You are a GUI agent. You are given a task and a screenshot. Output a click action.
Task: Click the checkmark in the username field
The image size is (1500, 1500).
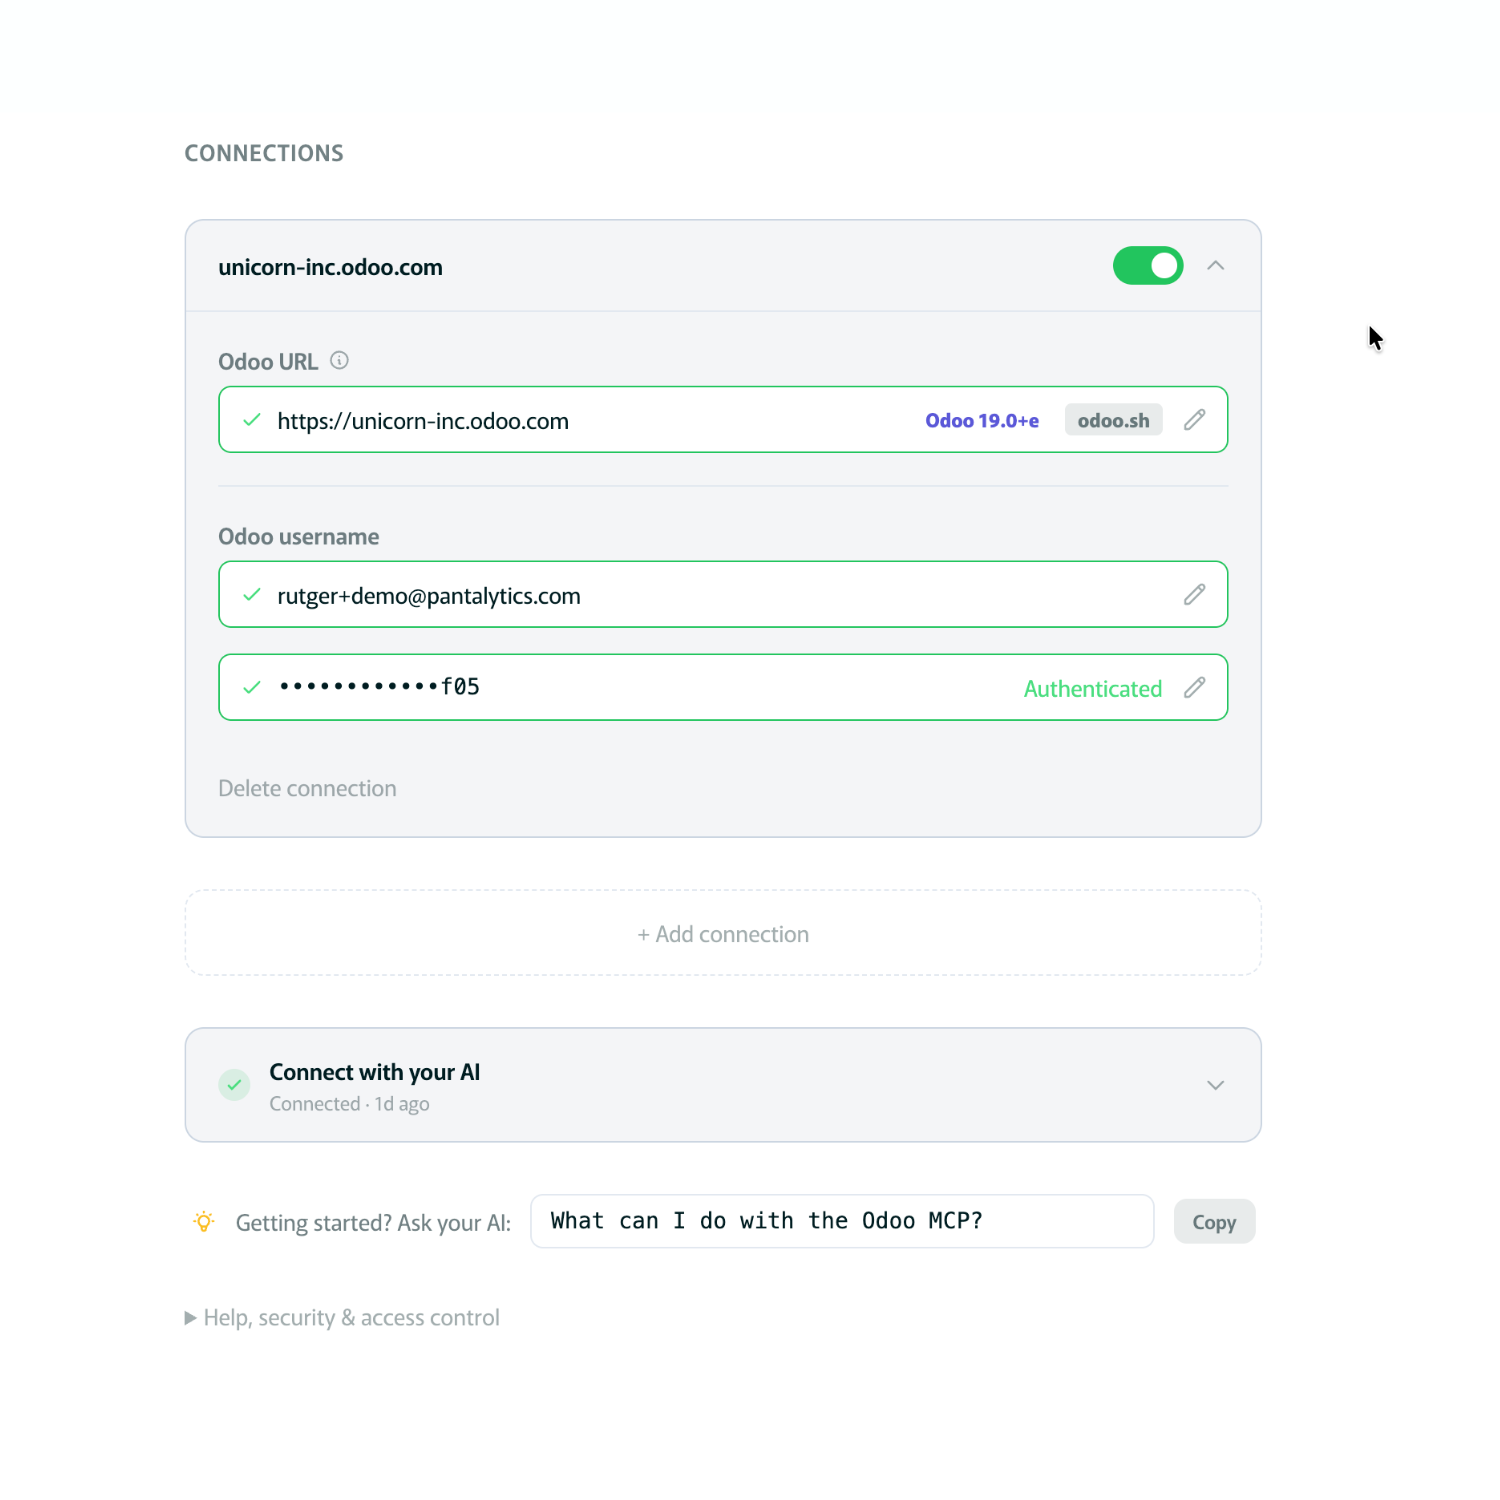coord(252,595)
